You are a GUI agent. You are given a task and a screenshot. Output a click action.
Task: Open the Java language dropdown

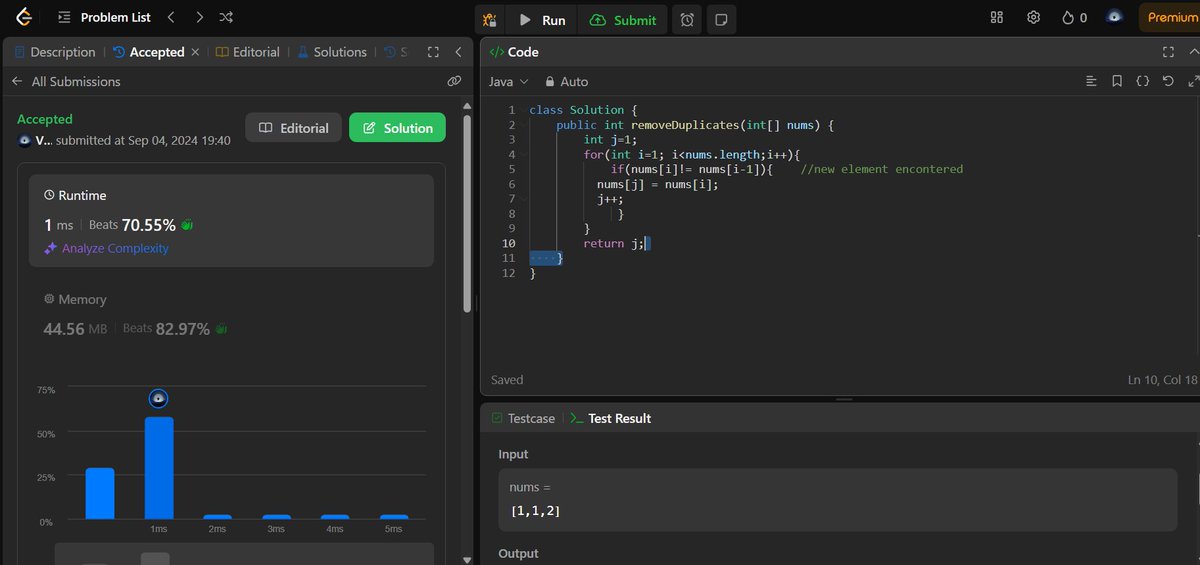pyautogui.click(x=508, y=82)
